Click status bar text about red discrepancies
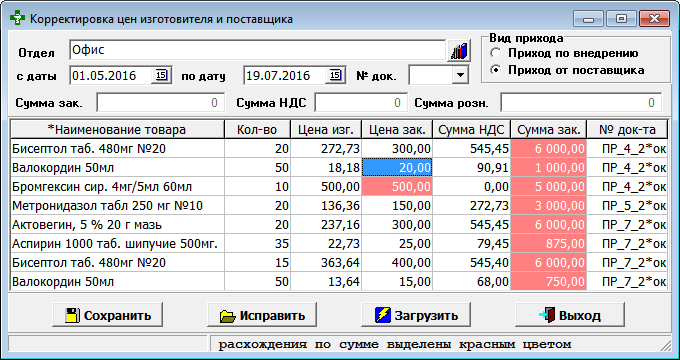 [395, 344]
